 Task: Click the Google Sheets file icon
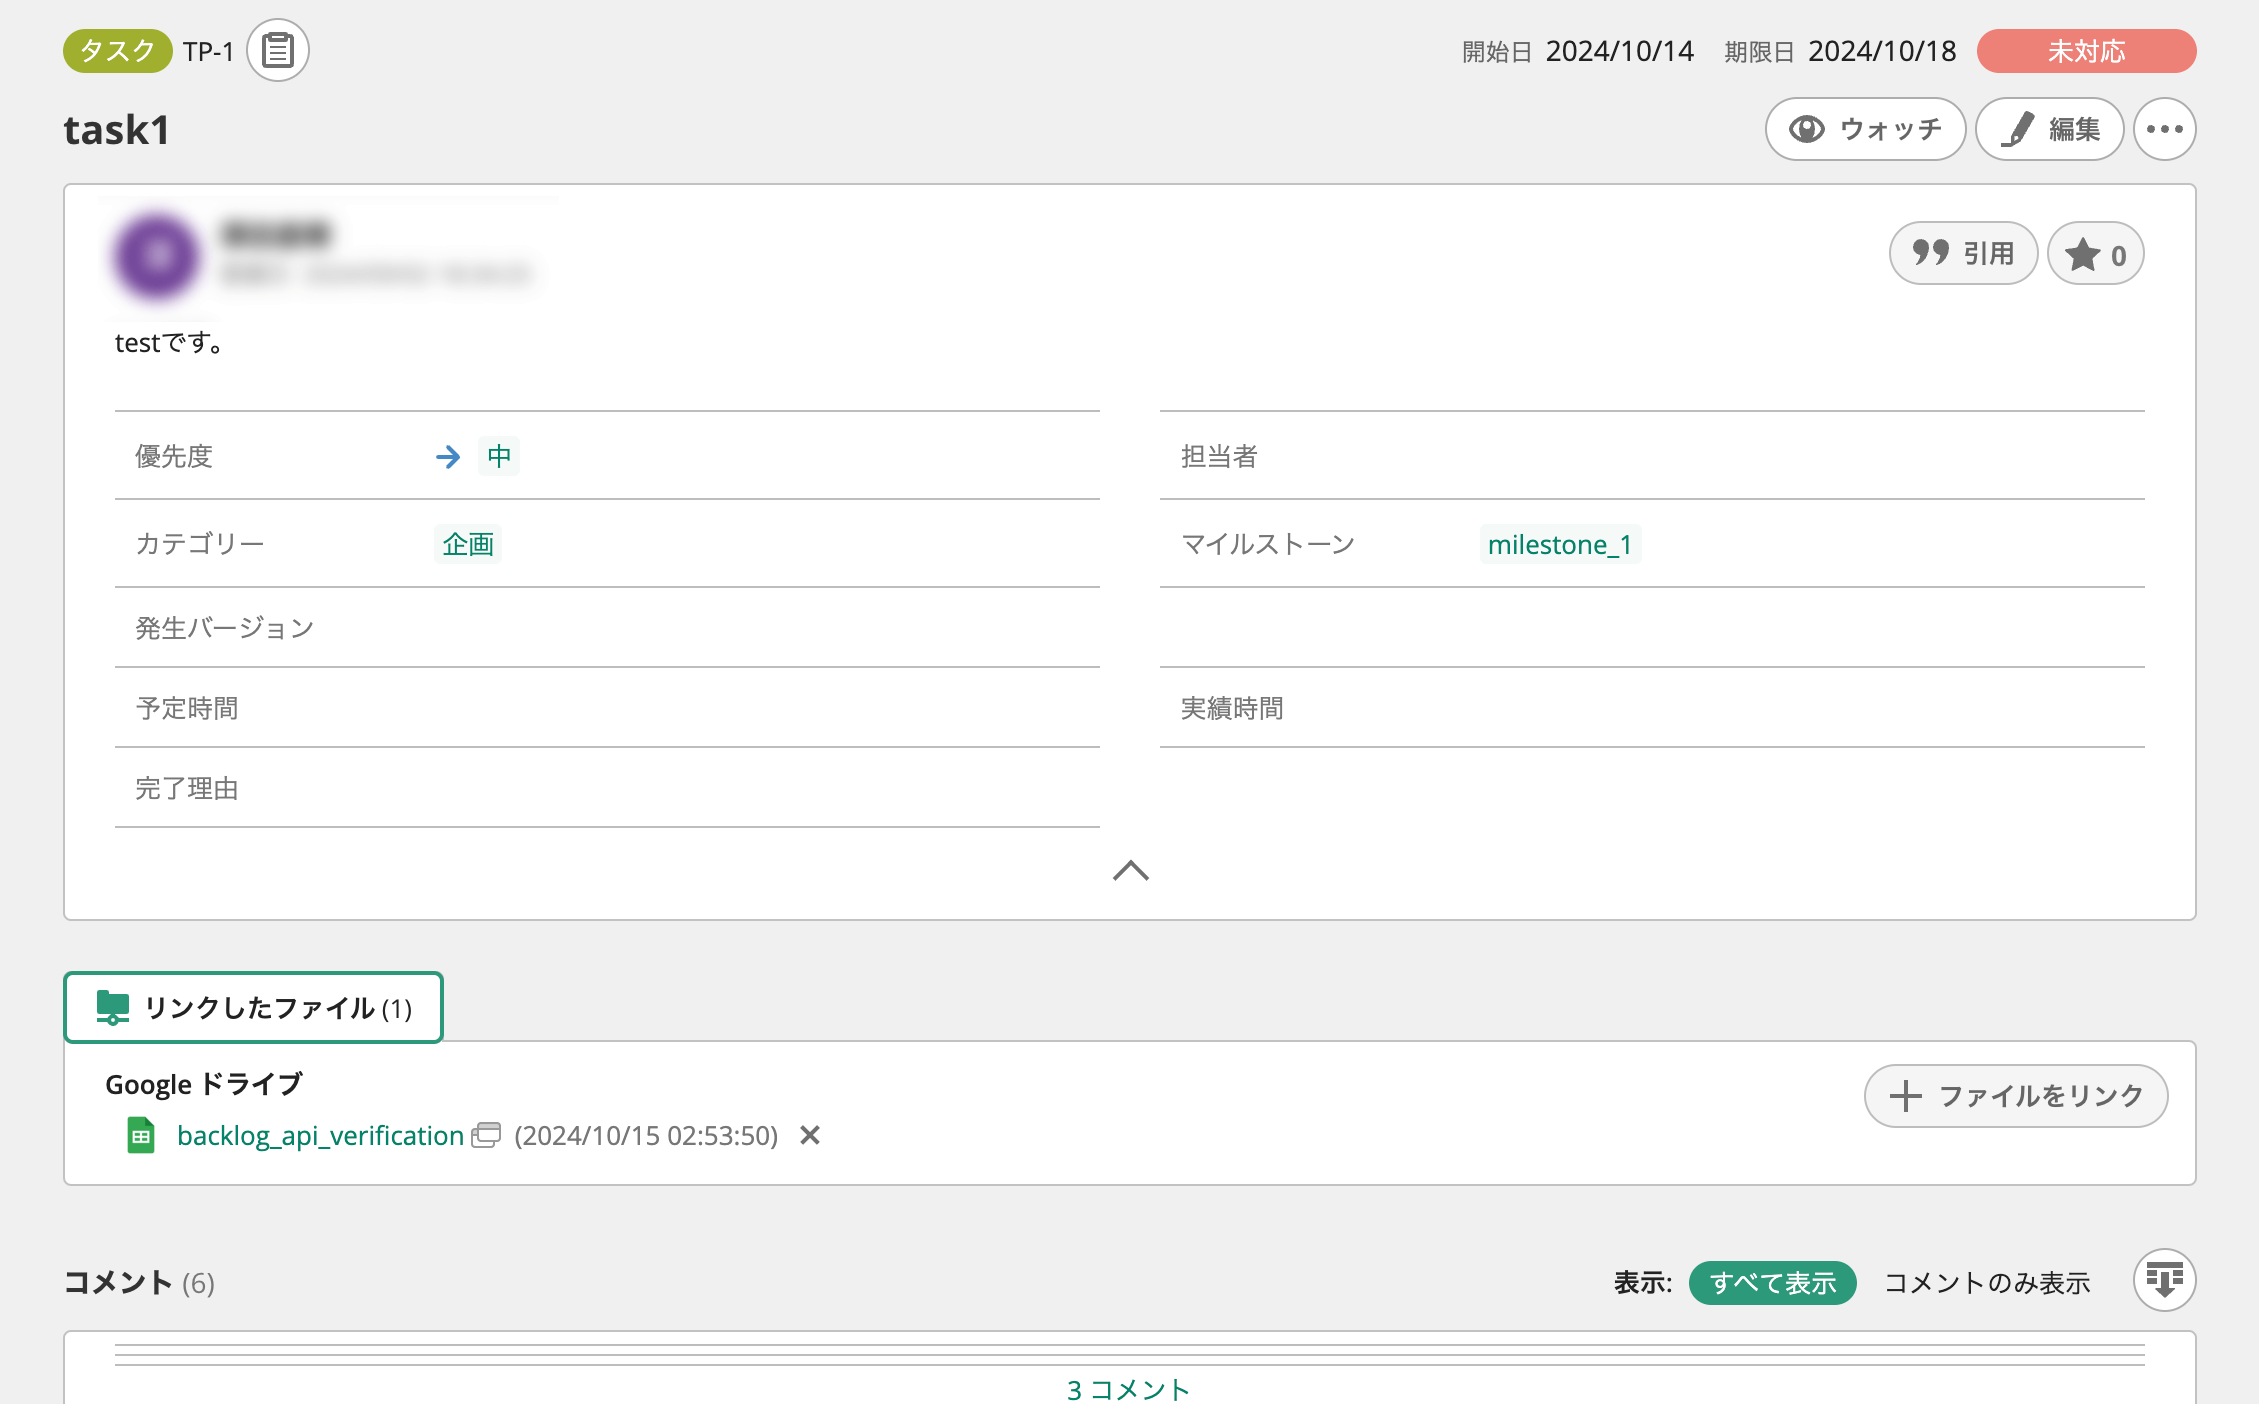(x=141, y=1136)
